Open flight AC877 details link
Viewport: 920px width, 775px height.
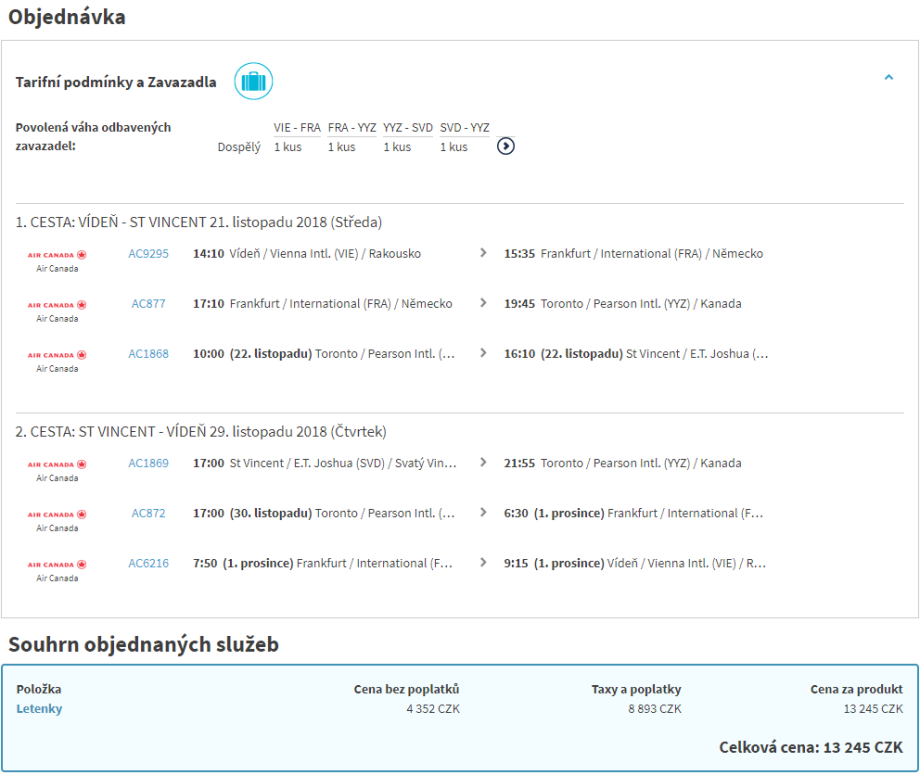(x=148, y=304)
